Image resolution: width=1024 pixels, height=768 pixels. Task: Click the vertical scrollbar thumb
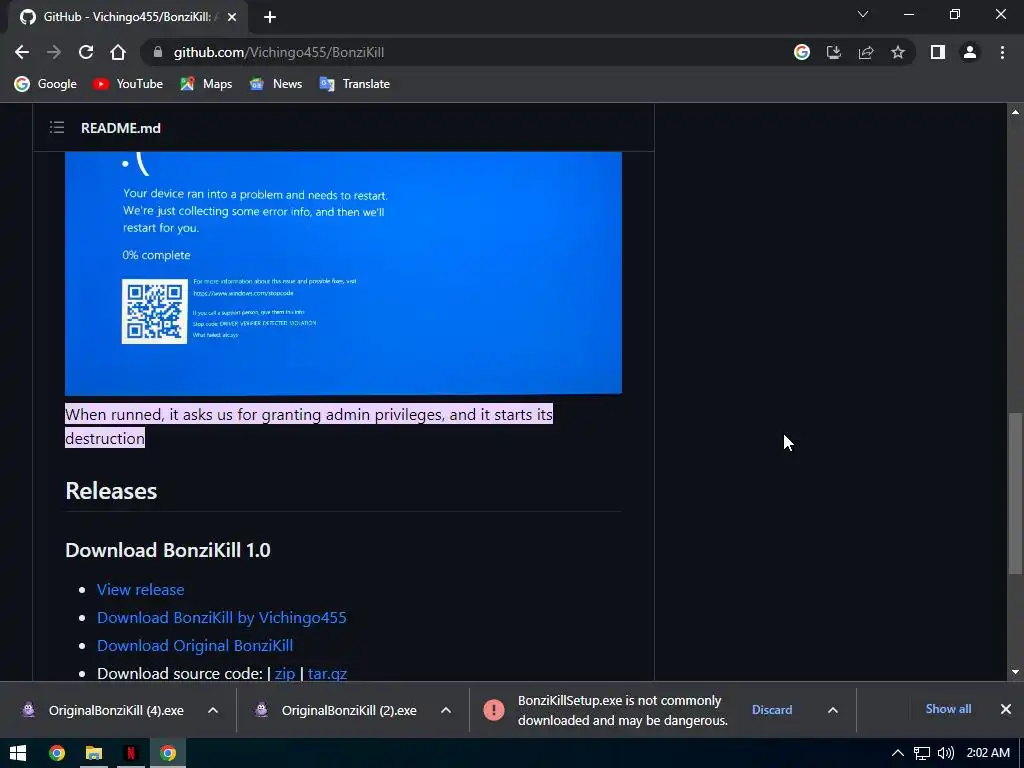point(1015,493)
